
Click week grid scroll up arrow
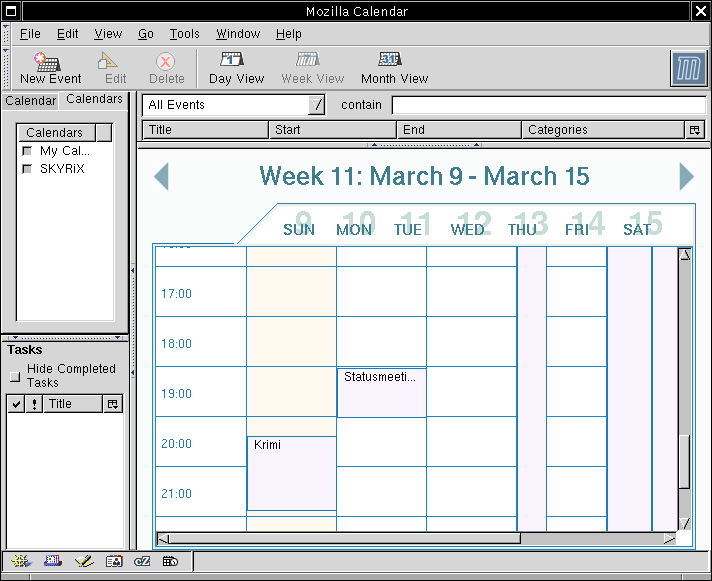(685, 254)
